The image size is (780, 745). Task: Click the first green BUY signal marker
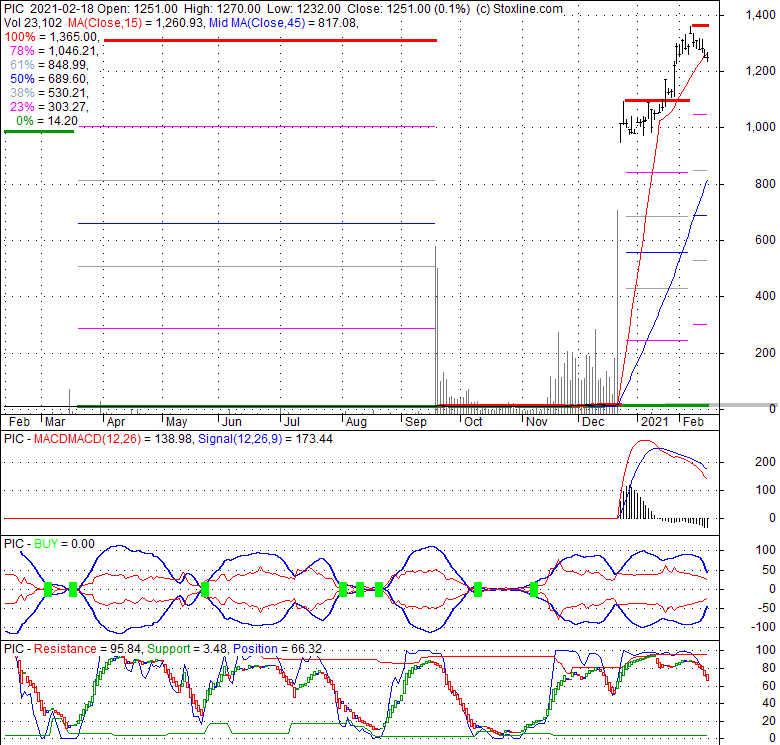(48, 589)
